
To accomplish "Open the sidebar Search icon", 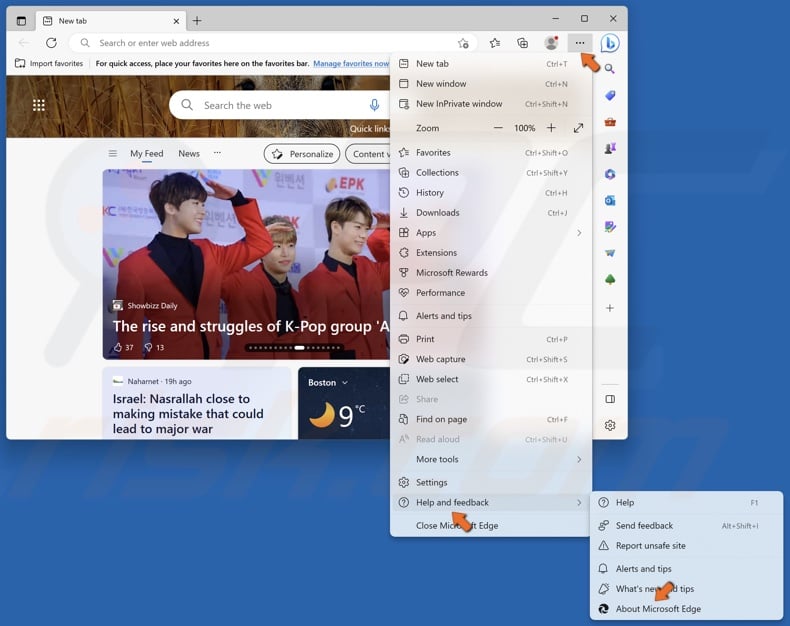I will (x=610, y=69).
